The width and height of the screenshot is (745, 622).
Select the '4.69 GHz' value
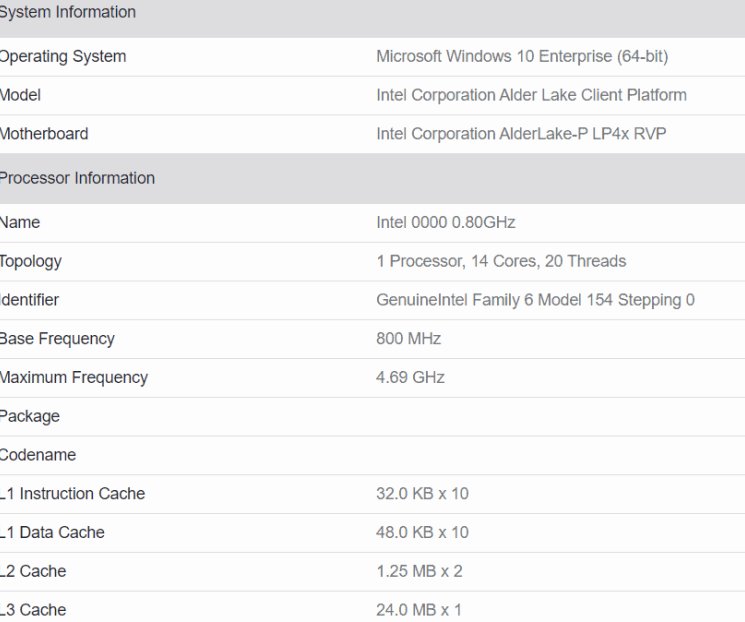[x=410, y=378]
